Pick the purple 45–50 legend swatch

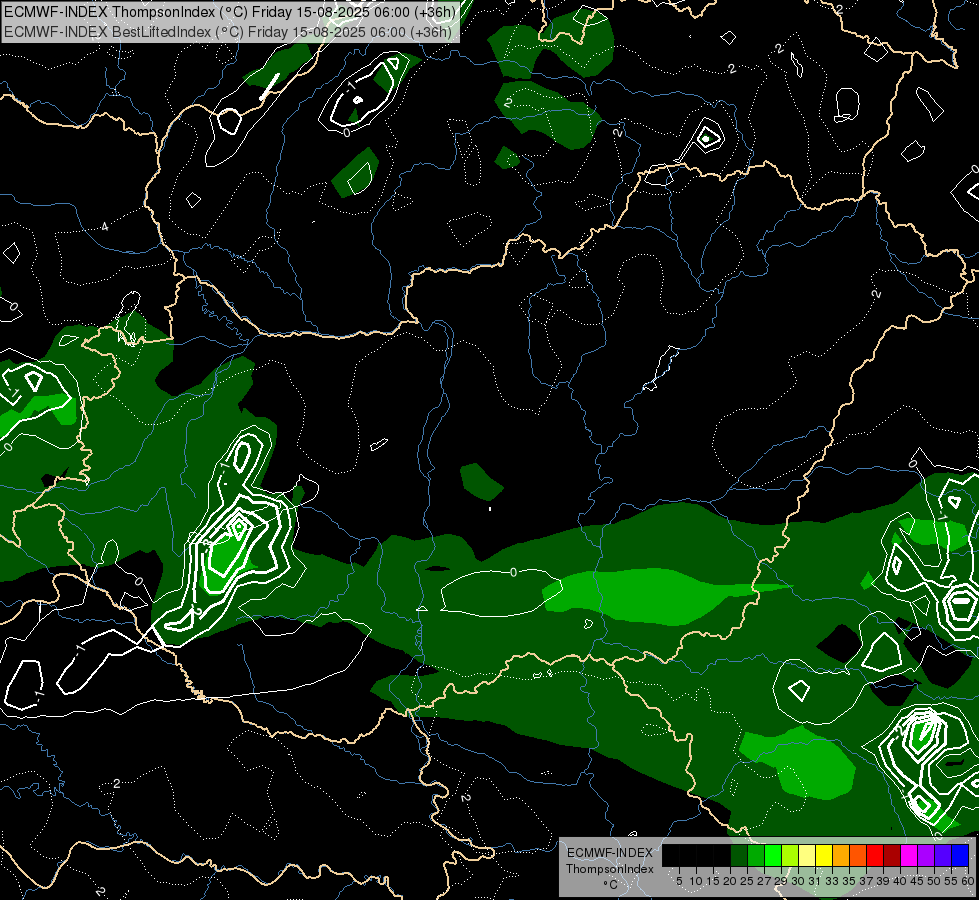[x=926, y=855]
